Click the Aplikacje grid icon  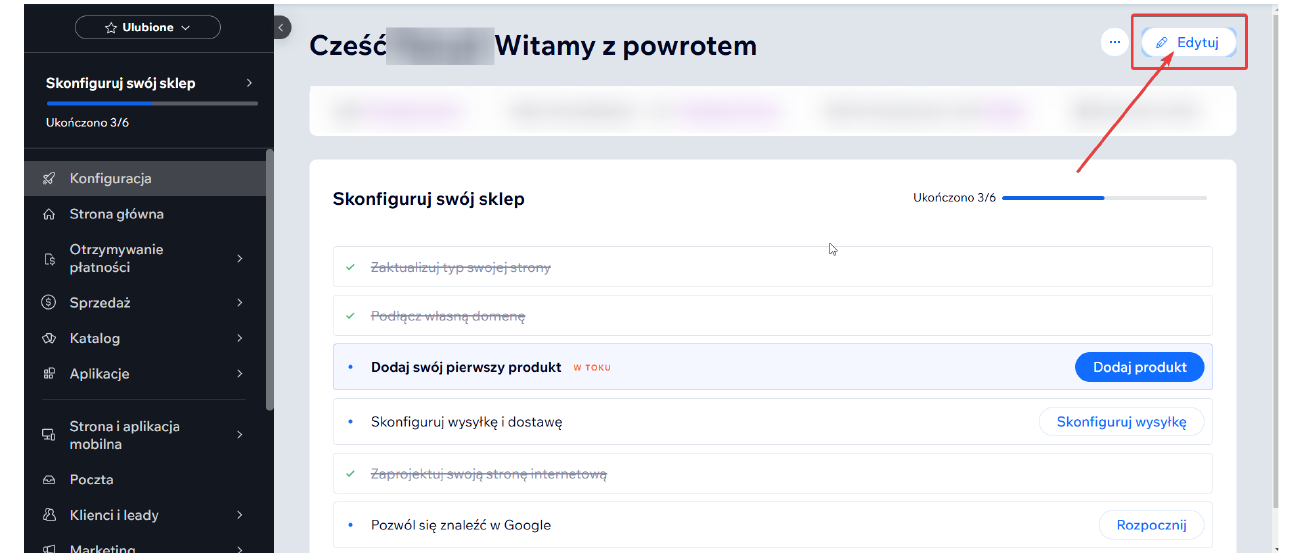(x=48, y=374)
